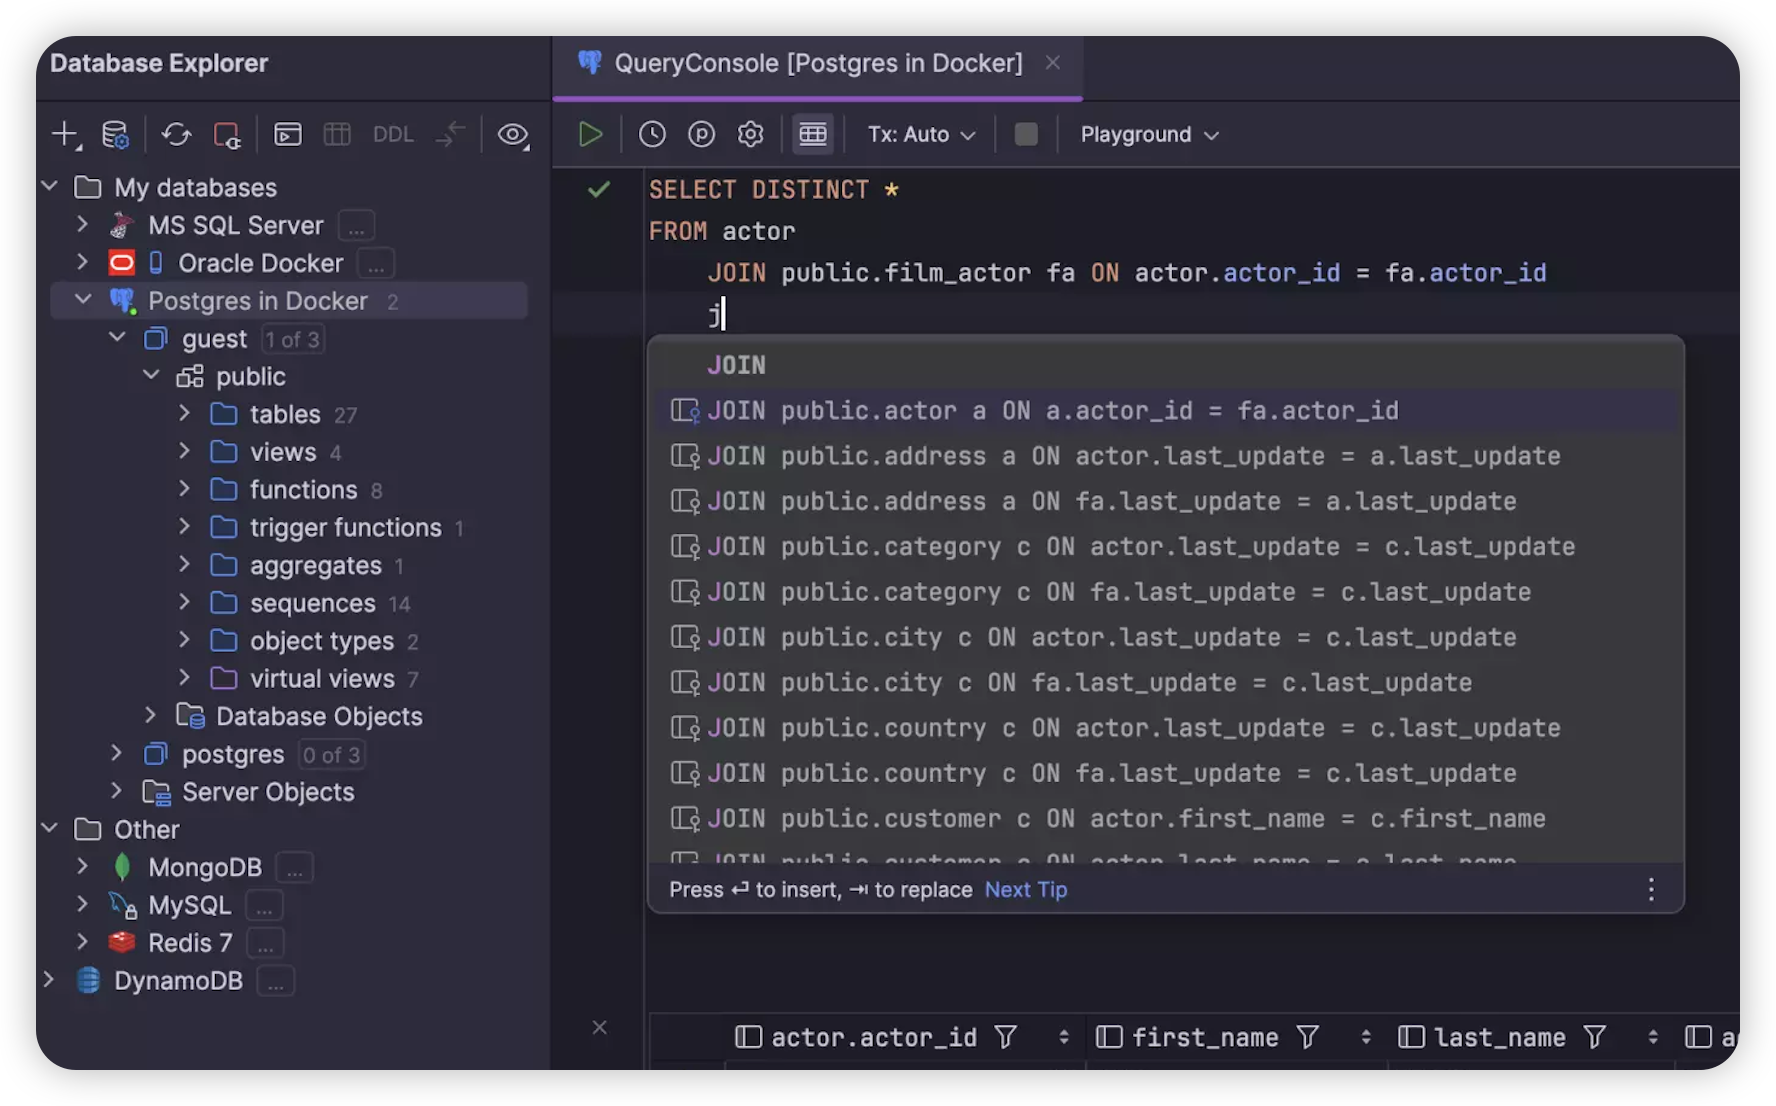
Task: Click the Next Tip link
Action: (x=1026, y=889)
